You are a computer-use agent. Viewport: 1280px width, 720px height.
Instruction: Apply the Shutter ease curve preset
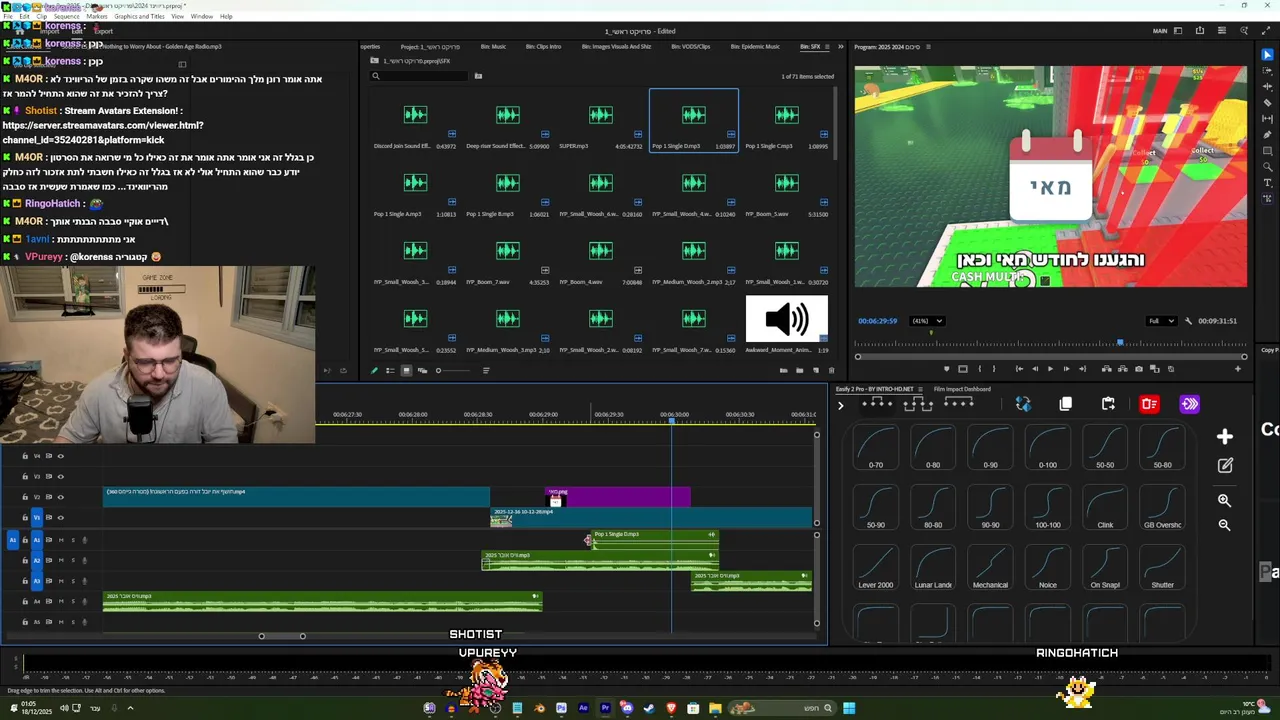click(x=1162, y=567)
